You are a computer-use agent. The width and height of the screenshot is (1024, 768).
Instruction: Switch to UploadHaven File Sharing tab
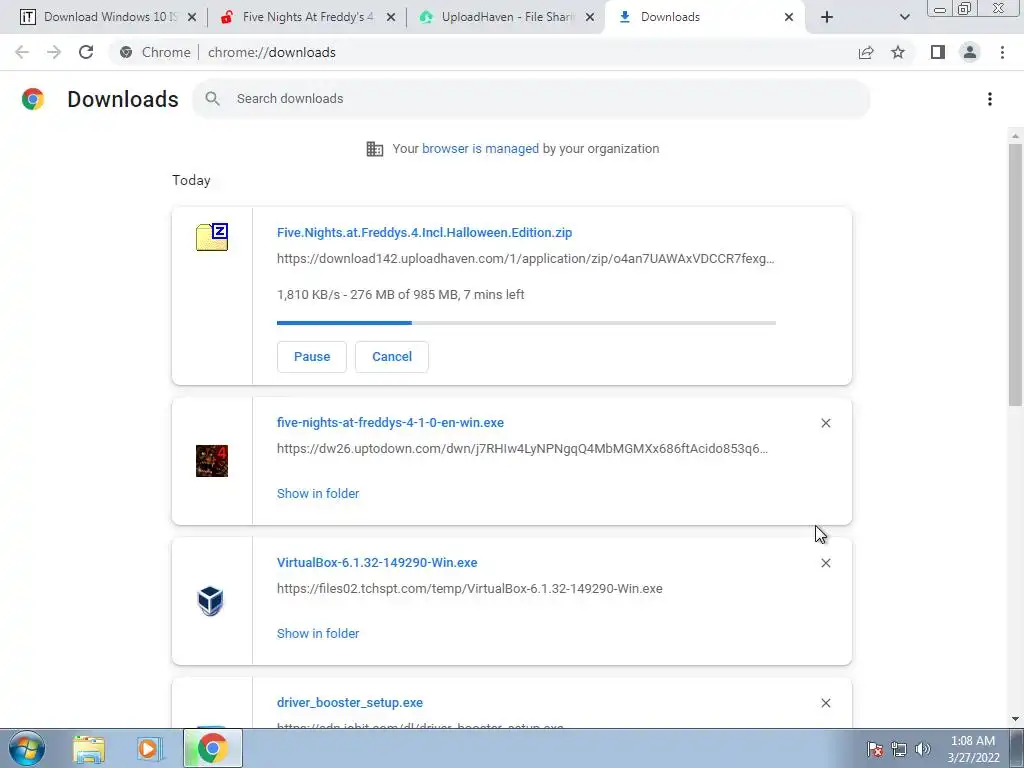click(506, 18)
